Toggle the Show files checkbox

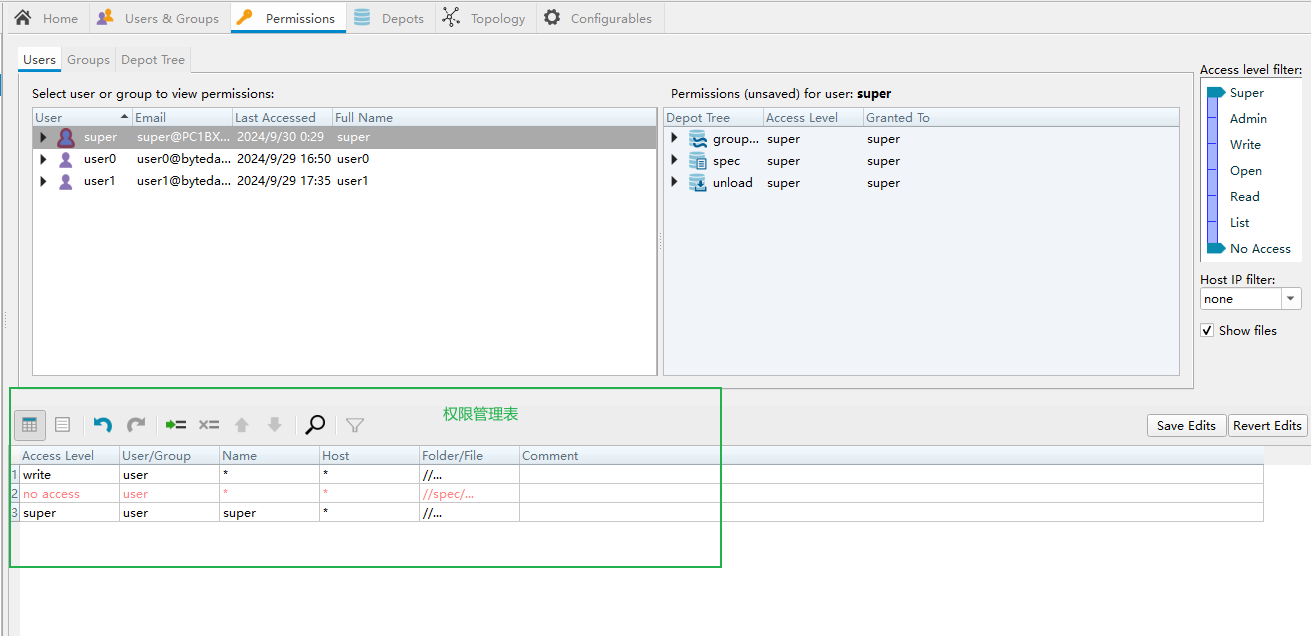coord(1208,330)
